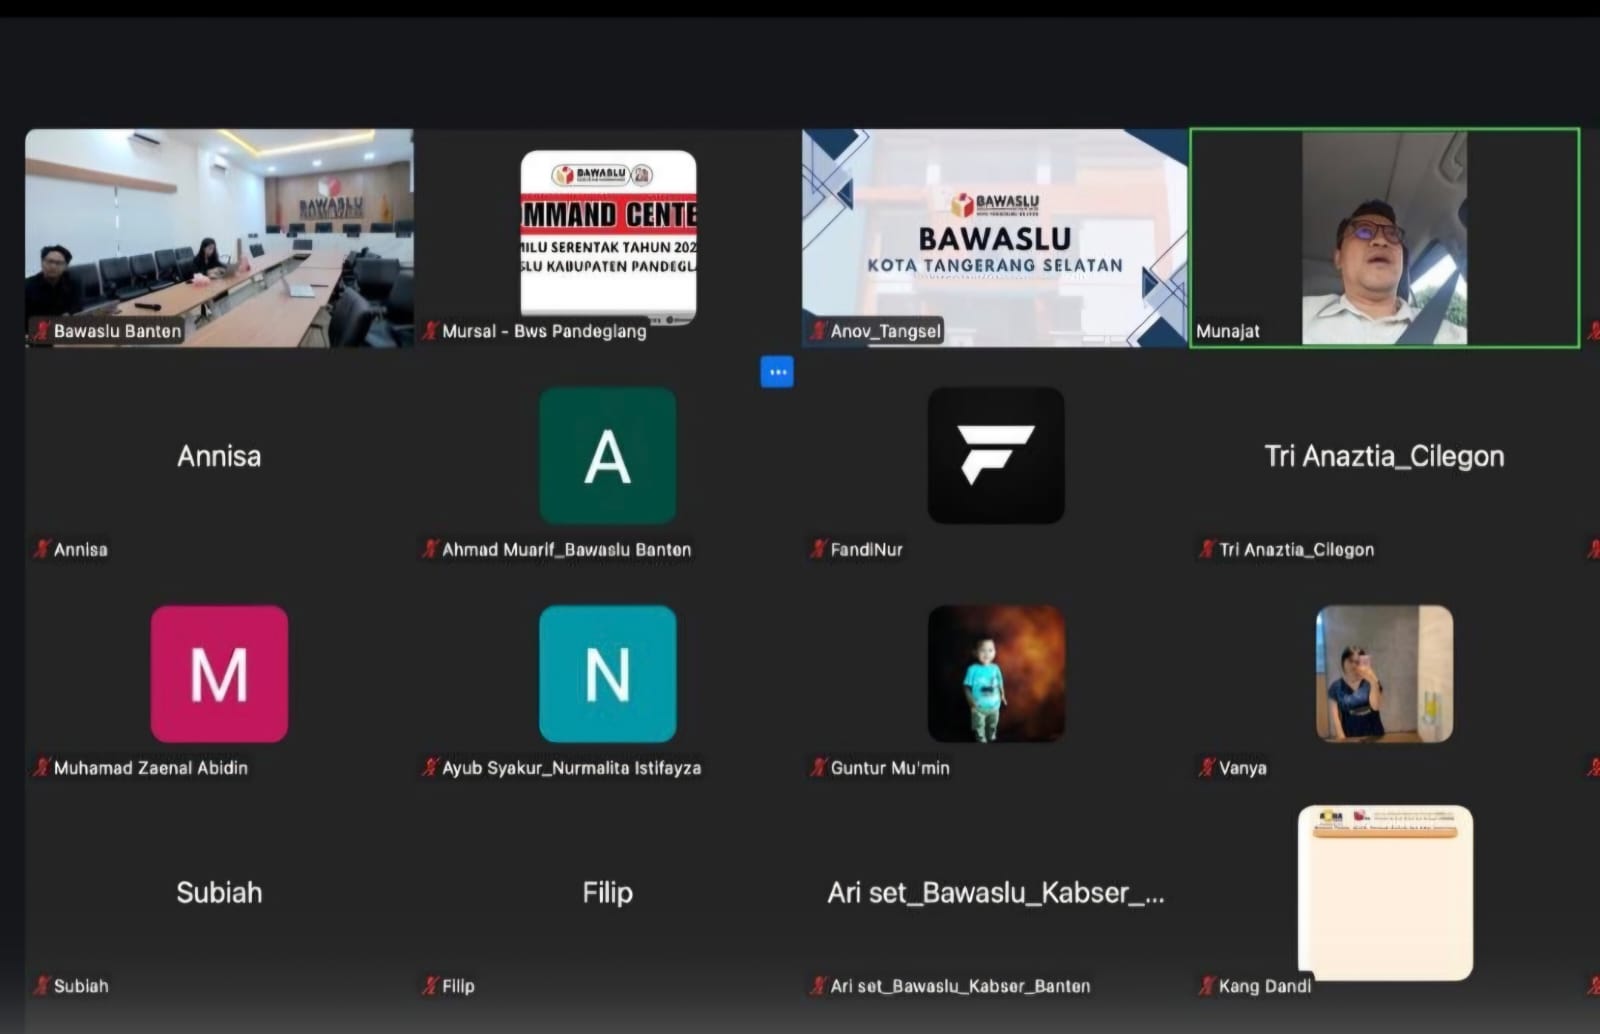Viewport: 1600px width, 1034px height.
Task: Click the muted mic icon next to Filip's name label
Action: point(431,986)
